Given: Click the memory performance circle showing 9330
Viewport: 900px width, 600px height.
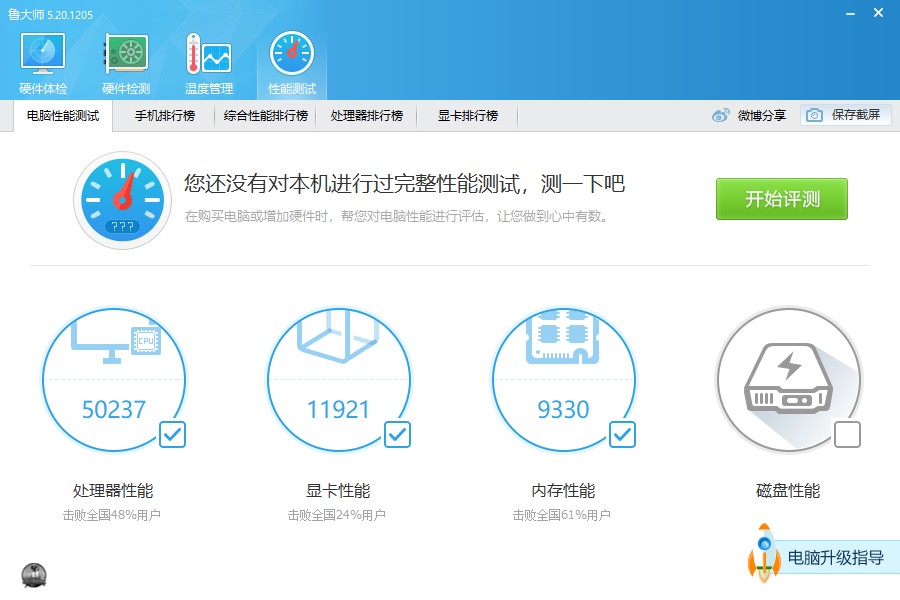Looking at the screenshot, I should pyautogui.click(x=564, y=379).
